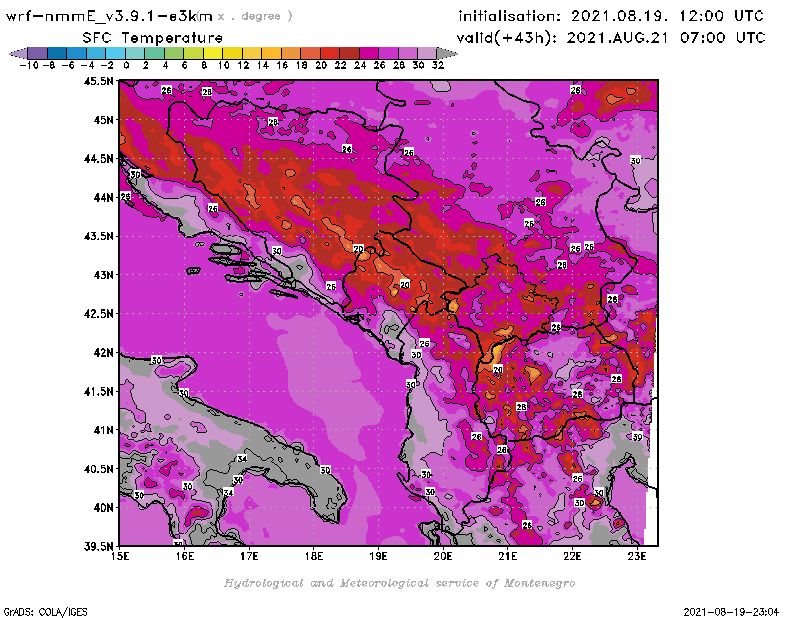Click the 'SFC Temperature' heading
Screen dimensions: 800x618
point(153,38)
